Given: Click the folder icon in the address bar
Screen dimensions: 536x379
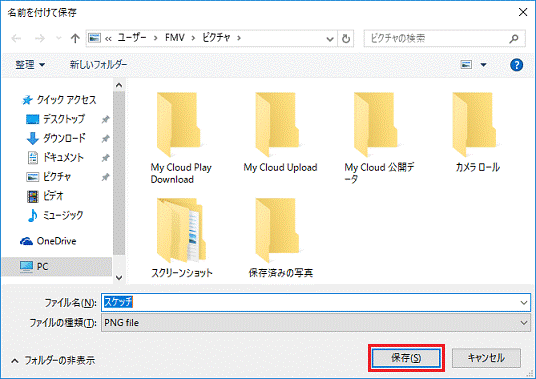Looking at the screenshot, I should tap(95, 38).
